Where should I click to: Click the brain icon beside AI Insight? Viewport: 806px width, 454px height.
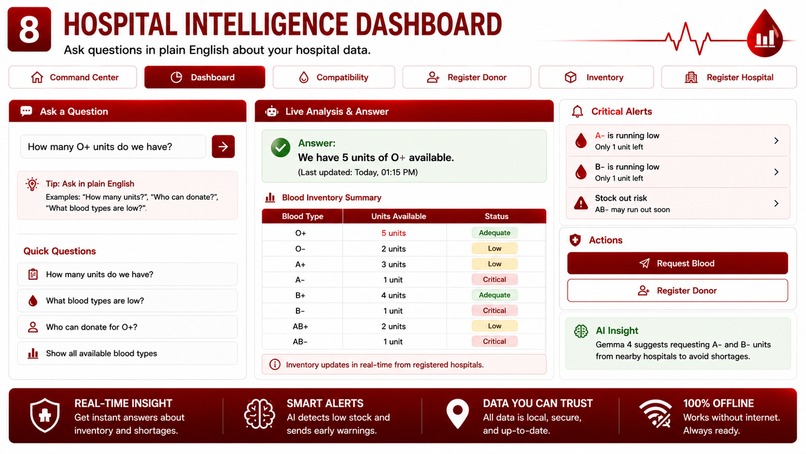[581, 331]
